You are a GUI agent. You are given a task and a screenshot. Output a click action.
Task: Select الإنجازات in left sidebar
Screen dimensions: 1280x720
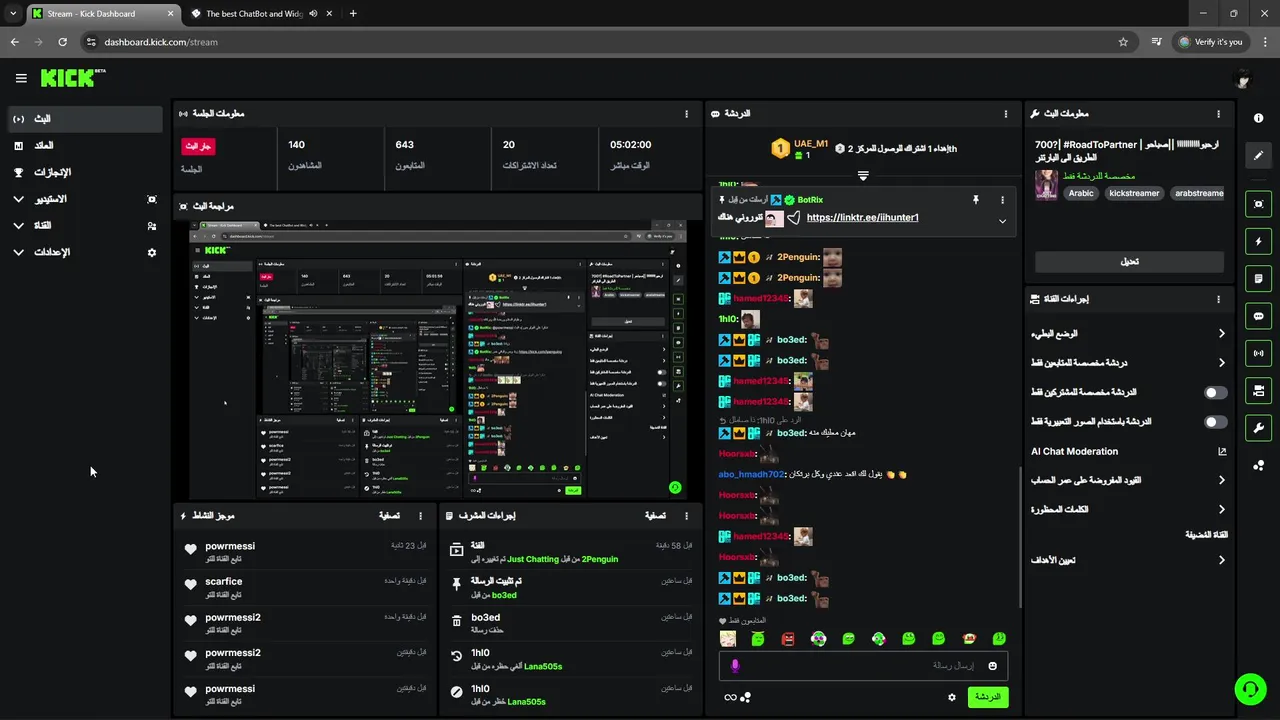(85, 172)
